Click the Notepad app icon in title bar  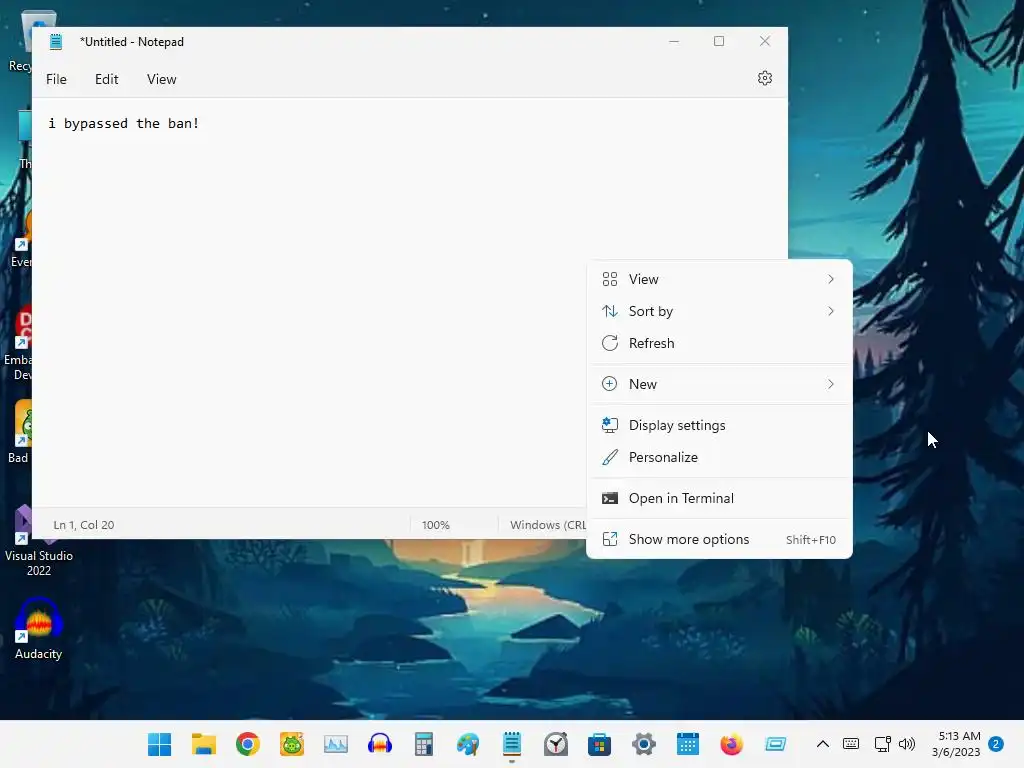(56, 42)
